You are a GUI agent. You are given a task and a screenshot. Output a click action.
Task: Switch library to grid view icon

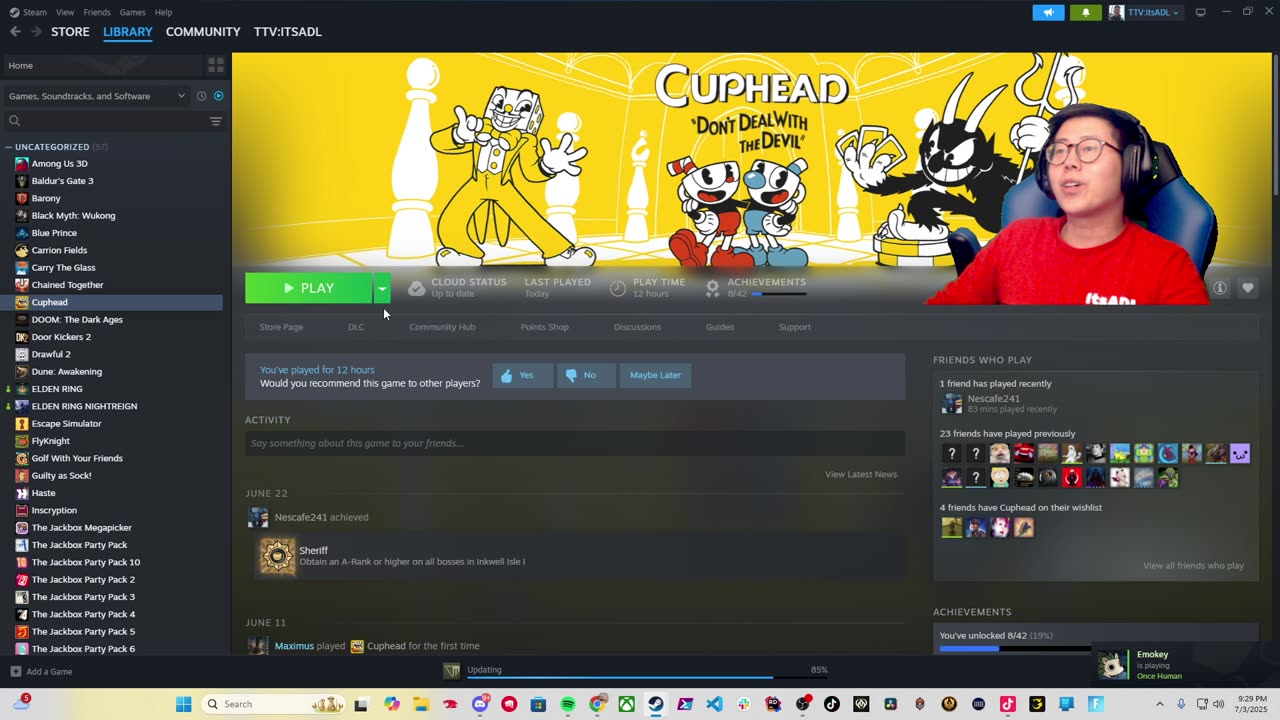(x=216, y=65)
